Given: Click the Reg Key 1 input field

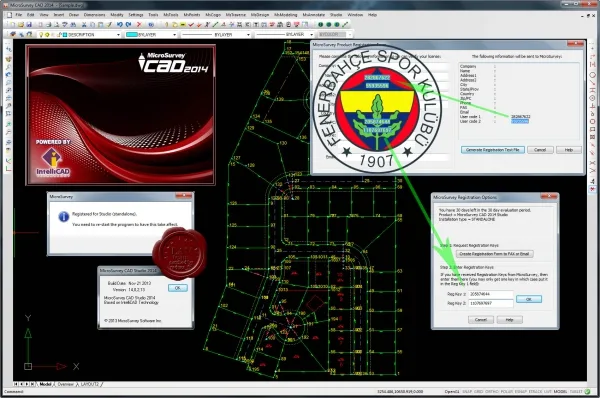Looking at the screenshot, I should [x=490, y=294].
